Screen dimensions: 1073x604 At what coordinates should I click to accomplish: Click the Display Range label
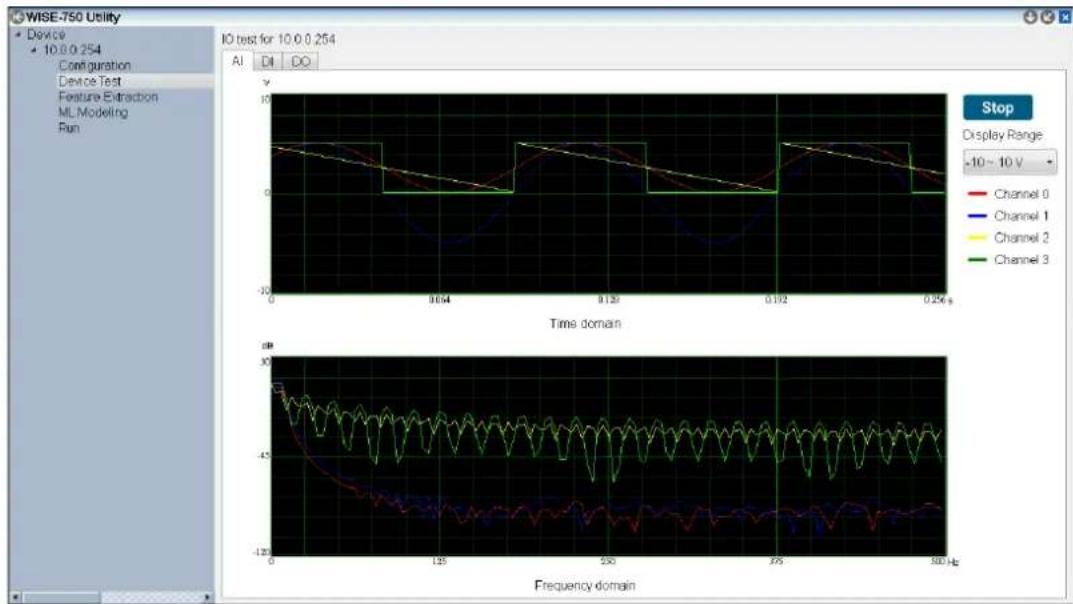coord(1003,135)
